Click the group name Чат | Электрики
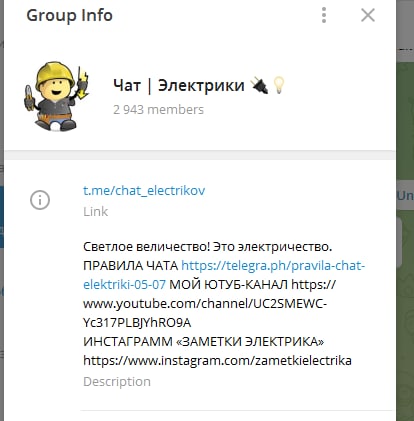The width and height of the screenshot is (414, 421). point(179,85)
